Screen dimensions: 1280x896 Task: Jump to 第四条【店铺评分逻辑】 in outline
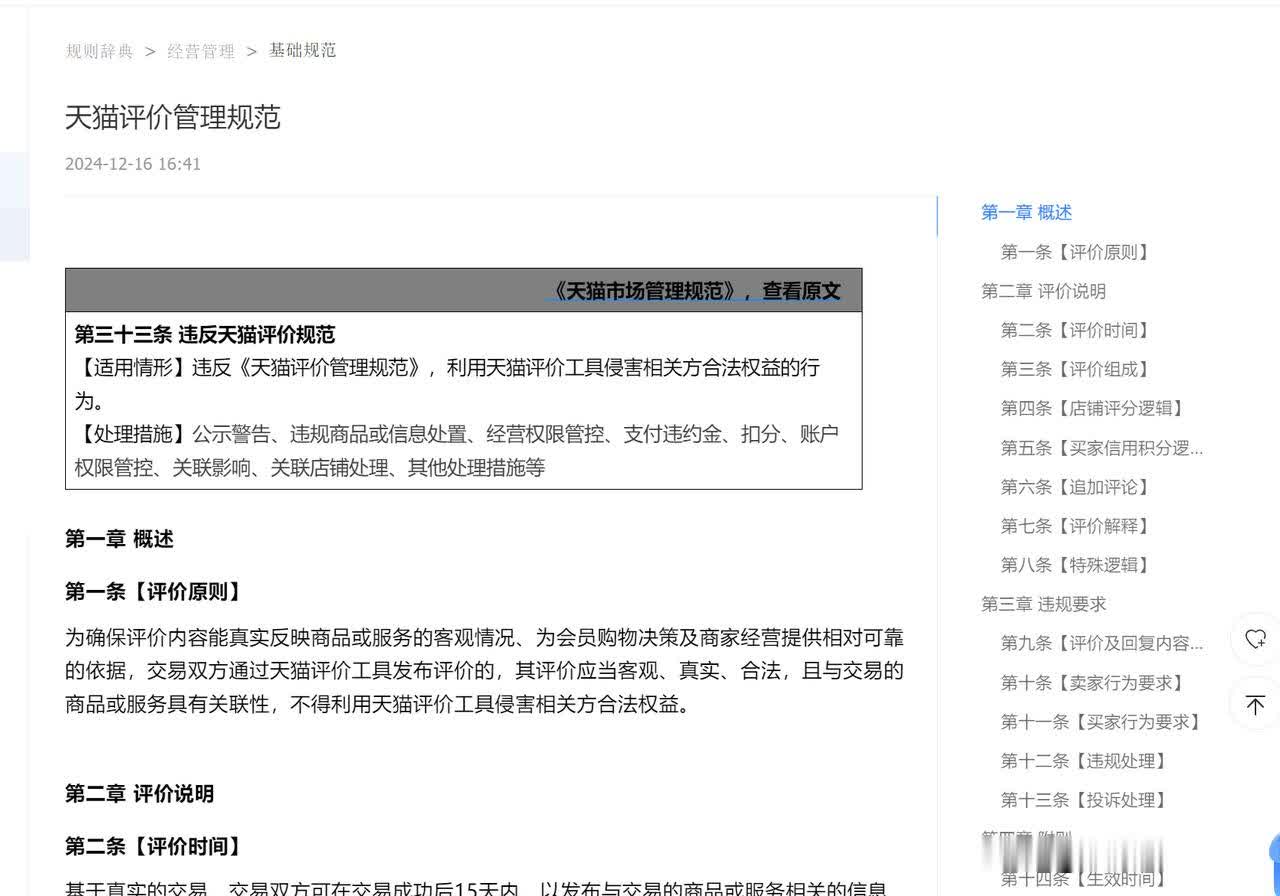1093,408
